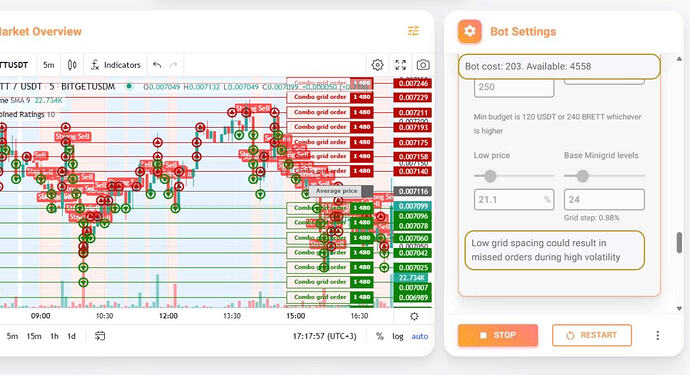
Task: Stop the bot with STOP button
Action: tap(498, 335)
